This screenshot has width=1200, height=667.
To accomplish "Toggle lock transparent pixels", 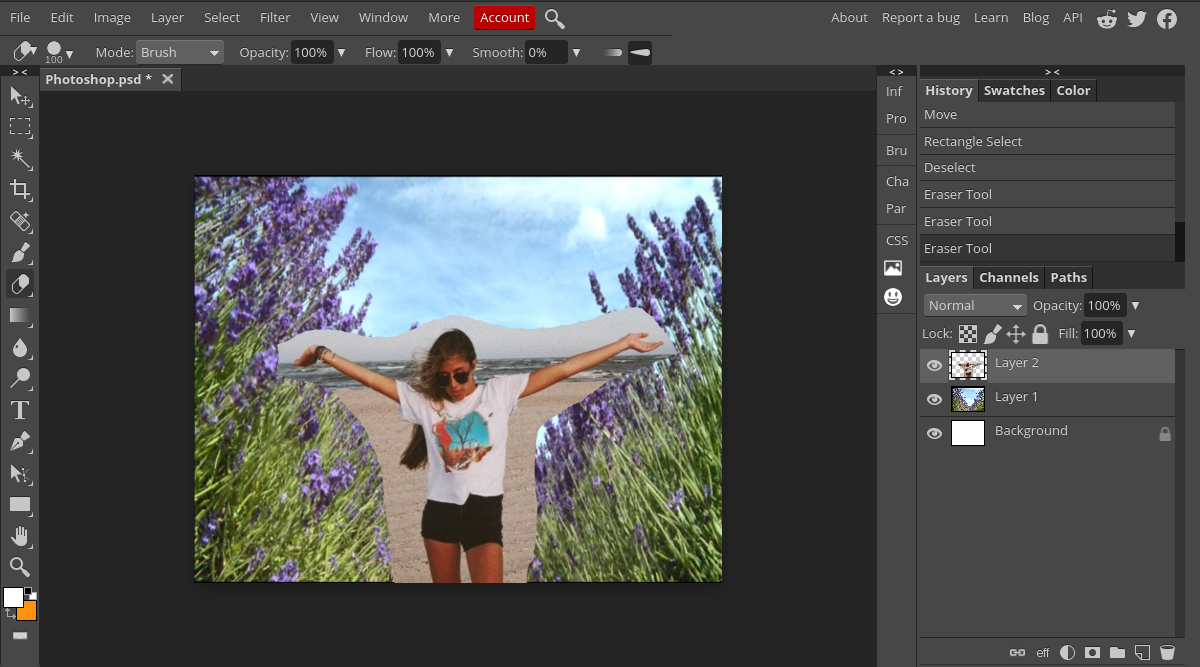I will pyautogui.click(x=968, y=334).
